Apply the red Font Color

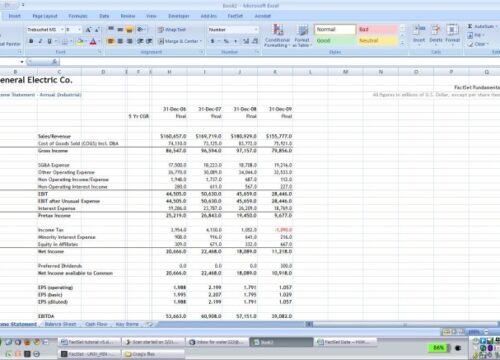[93, 41]
